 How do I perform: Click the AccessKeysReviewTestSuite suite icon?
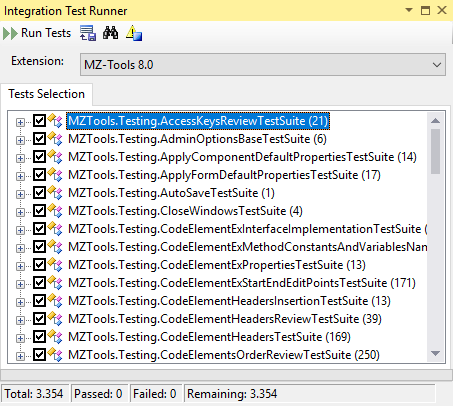click(x=55, y=121)
